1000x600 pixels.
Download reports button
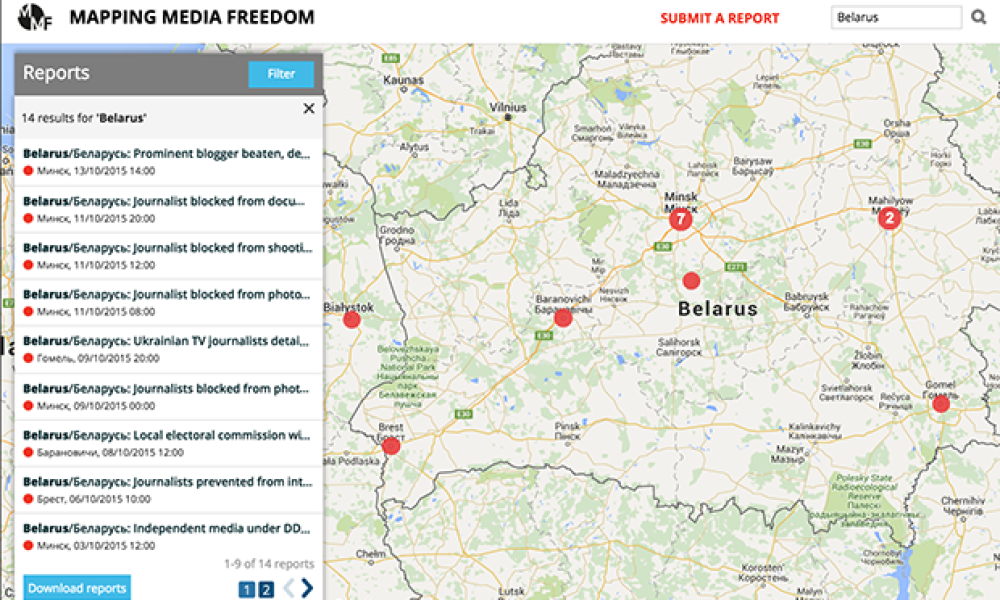(77, 588)
